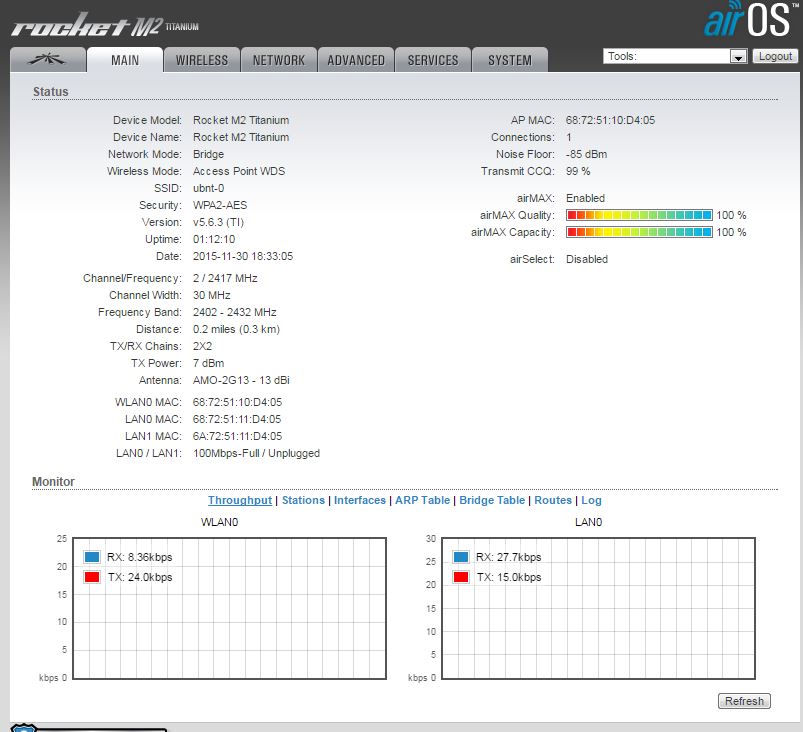Open the Bridge Table link
The height and width of the screenshot is (732, 803).
[x=492, y=500]
